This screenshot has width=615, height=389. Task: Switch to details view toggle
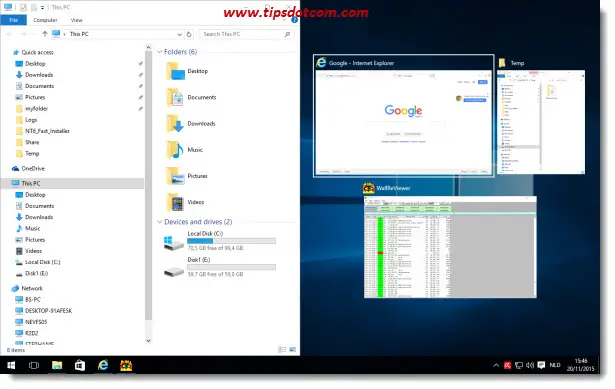pos(282,349)
